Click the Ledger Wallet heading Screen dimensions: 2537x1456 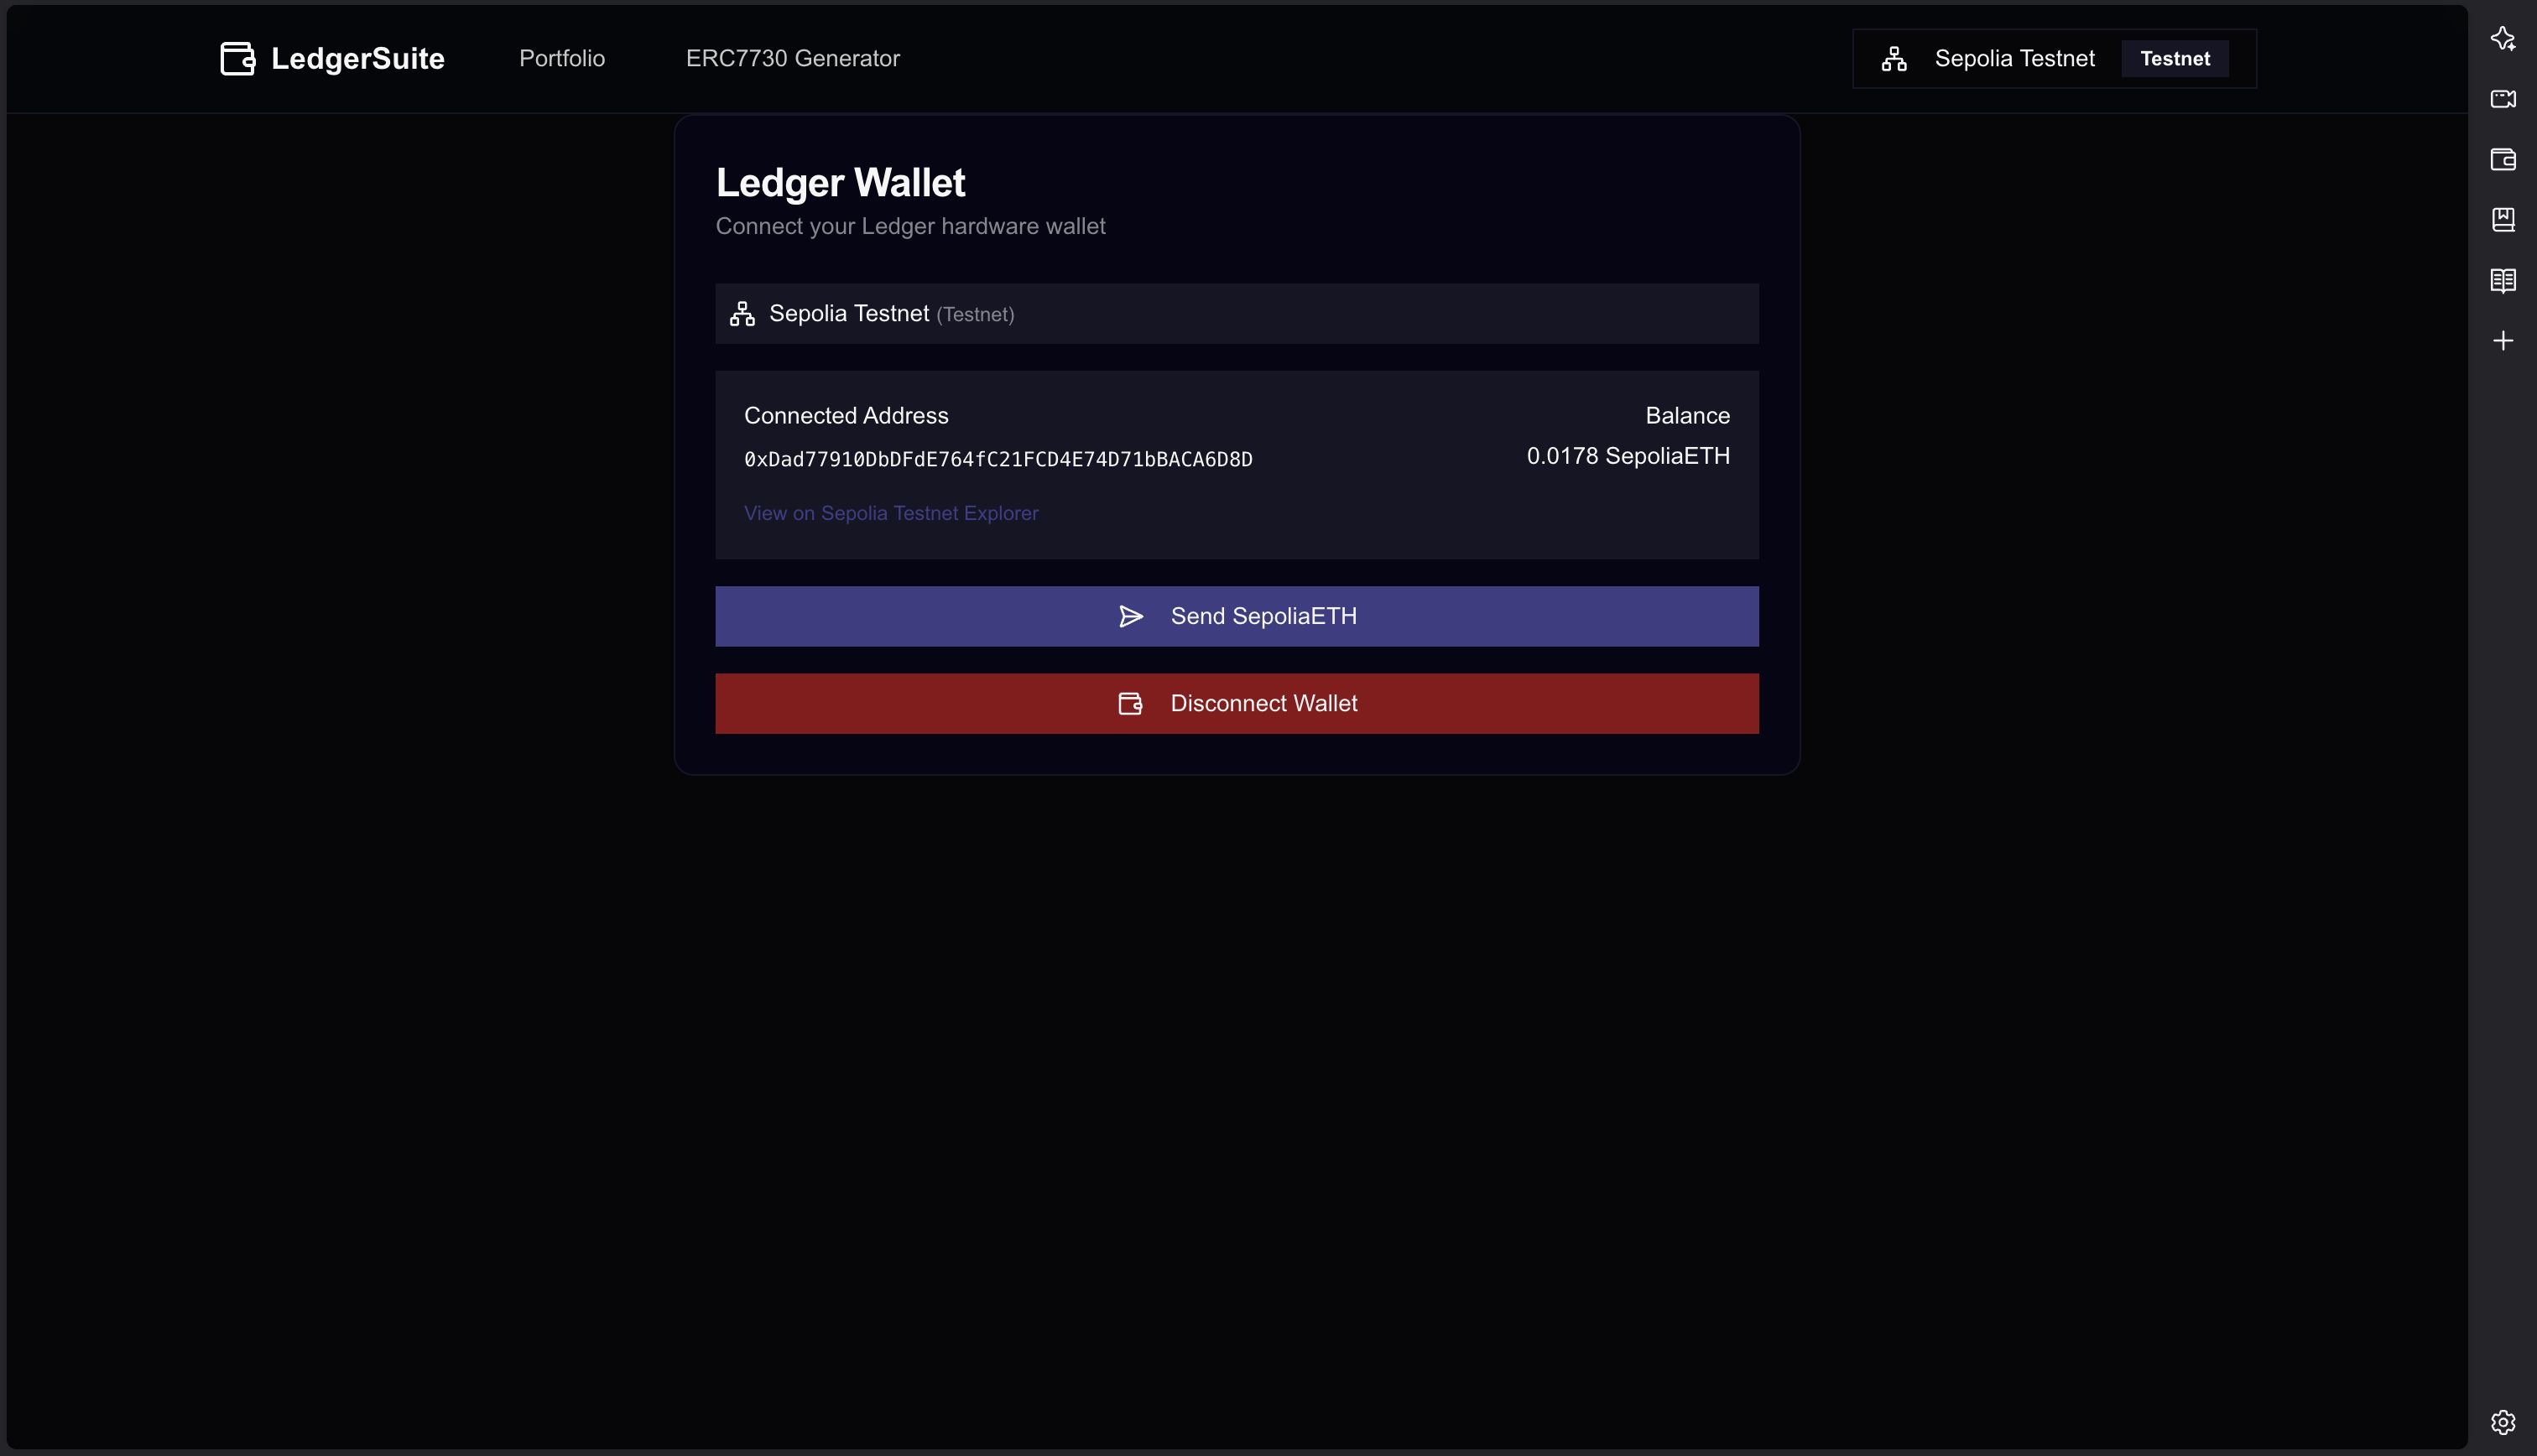click(x=840, y=183)
